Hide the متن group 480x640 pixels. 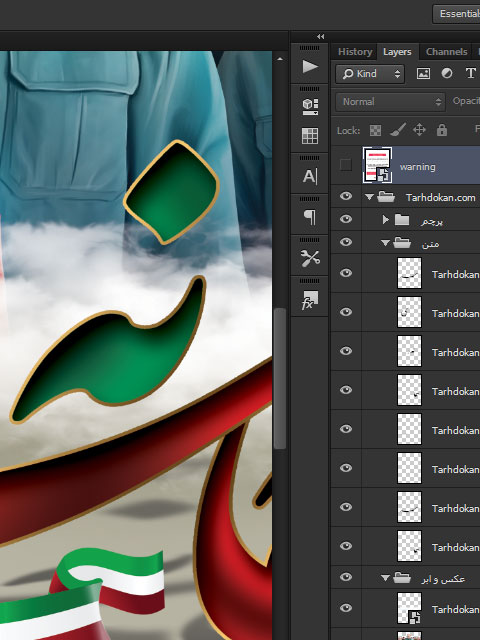click(x=346, y=242)
